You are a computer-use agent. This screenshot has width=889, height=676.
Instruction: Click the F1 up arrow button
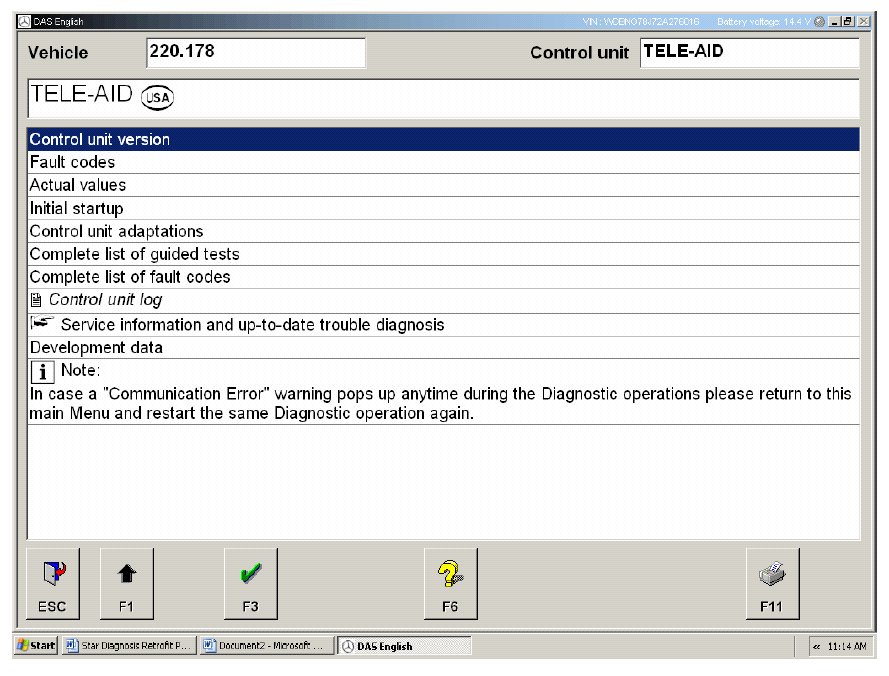pyautogui.click(x=127, y=584)
